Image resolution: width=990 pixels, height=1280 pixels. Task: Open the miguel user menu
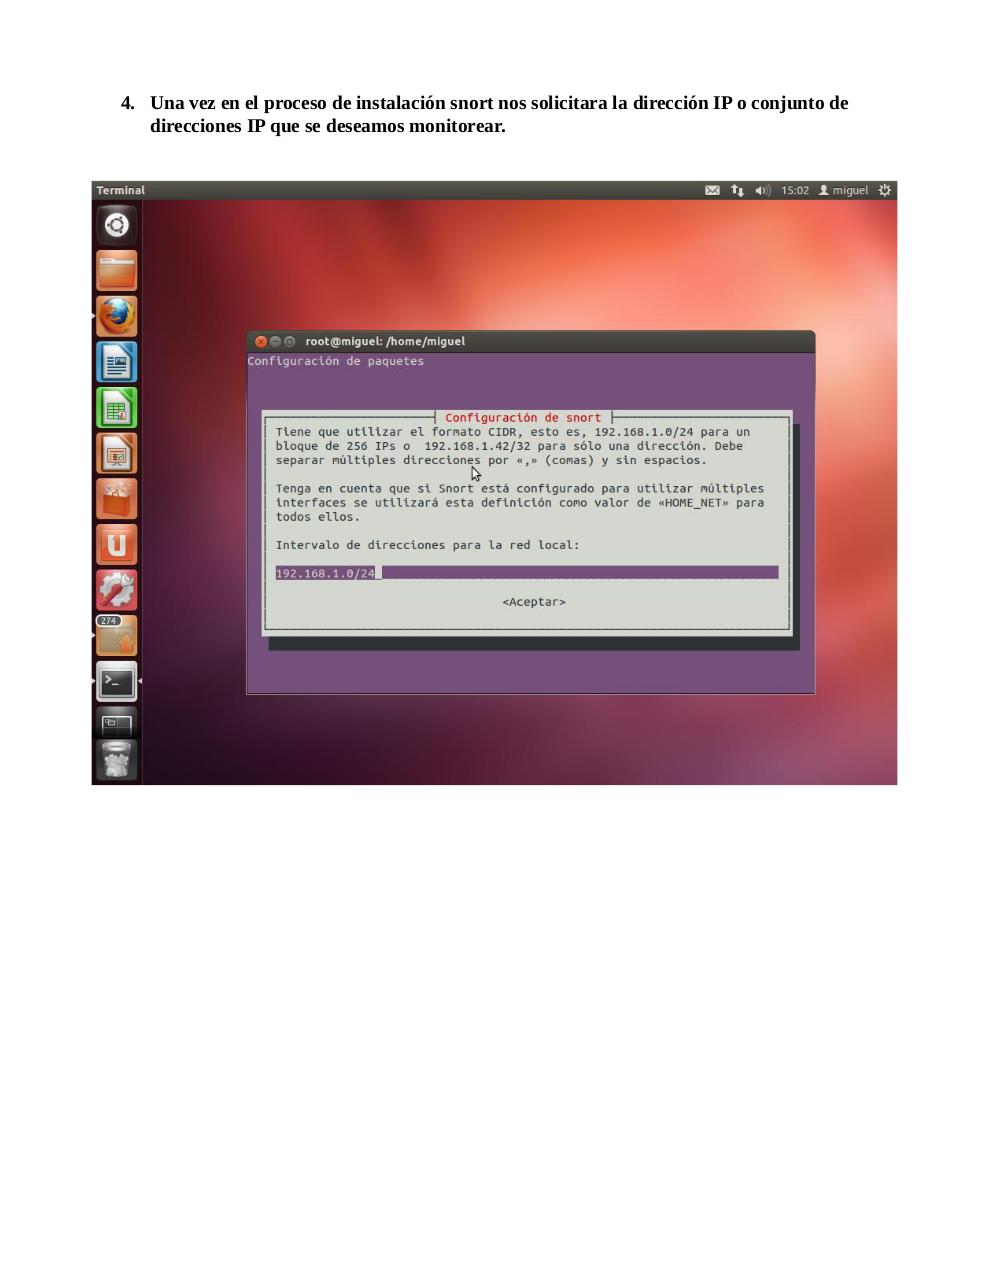tap(844, 190)
